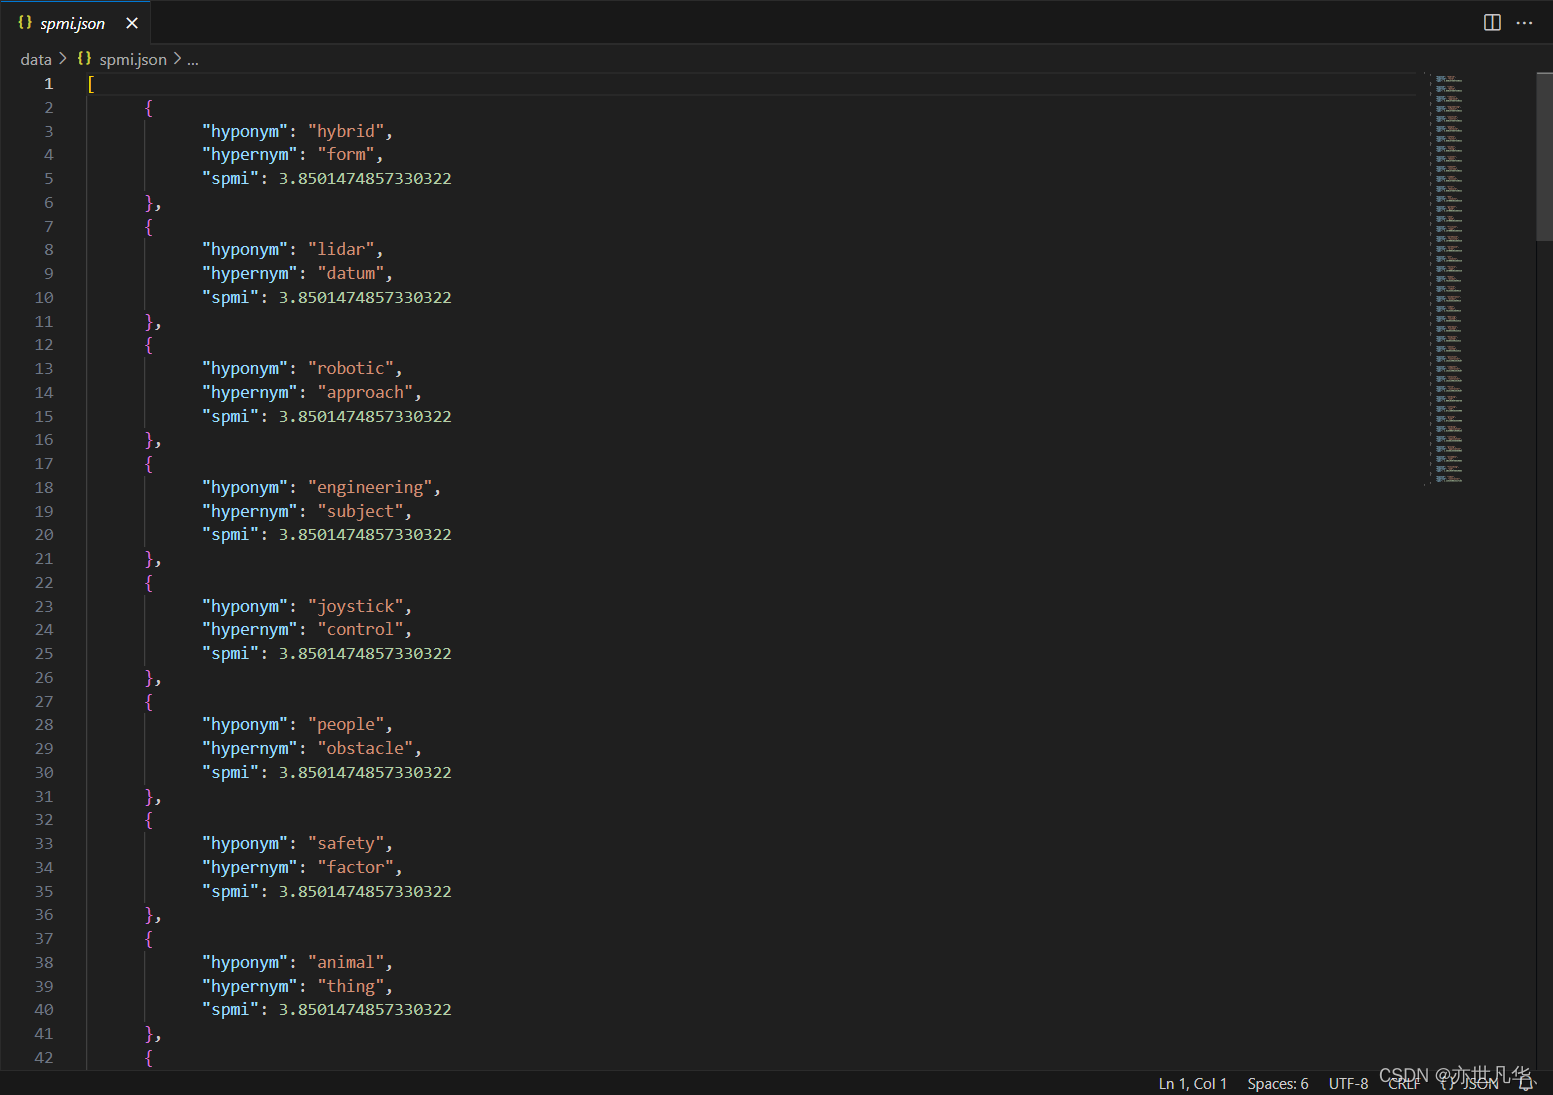The width and height of the screenshot is (1553, 1095).
Task: Change the CRLF end-of-line sequence
Action: point(1404,1084)
